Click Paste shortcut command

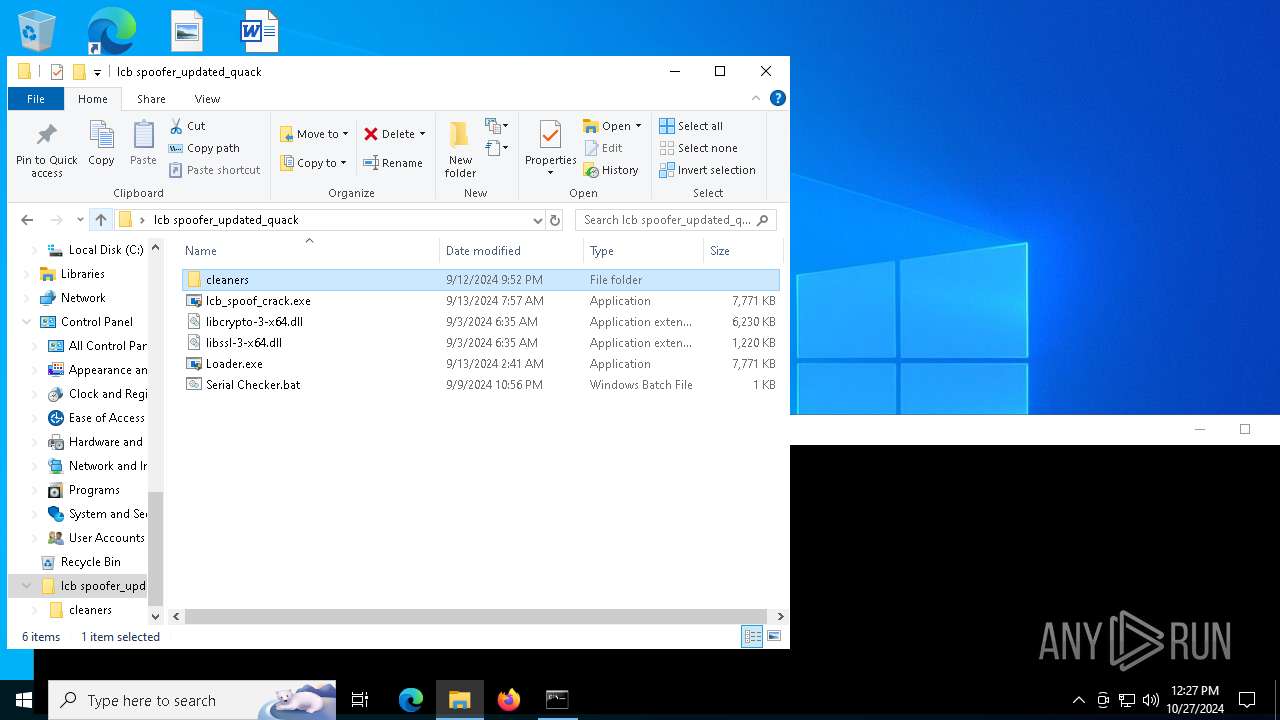[215, 170]
